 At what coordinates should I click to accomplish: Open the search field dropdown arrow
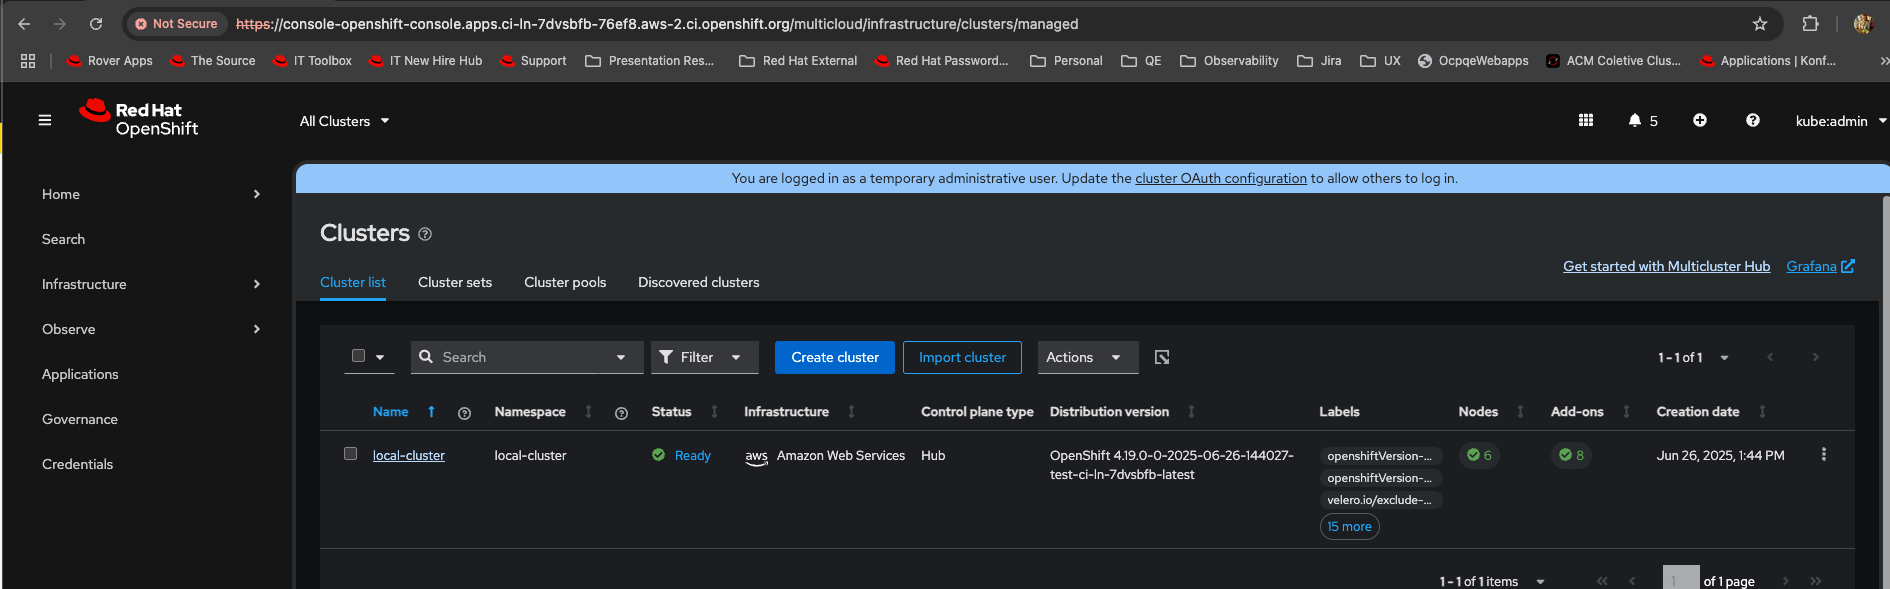[621, 357]
